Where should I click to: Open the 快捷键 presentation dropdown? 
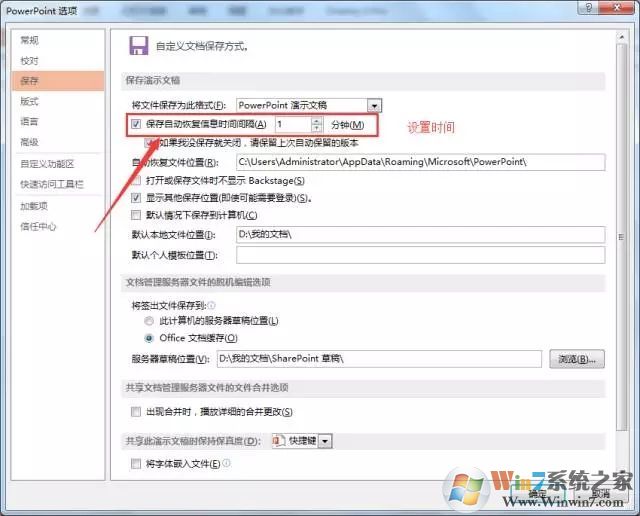325,441
